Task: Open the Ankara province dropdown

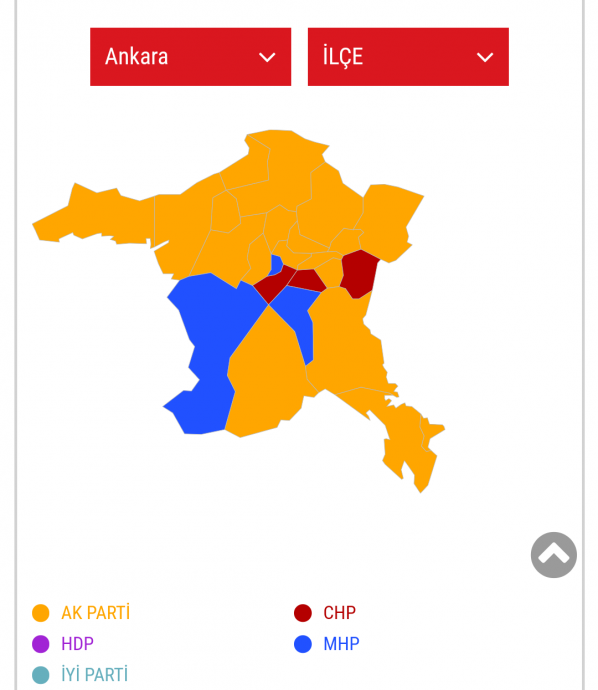Action: tap(191, 57)
